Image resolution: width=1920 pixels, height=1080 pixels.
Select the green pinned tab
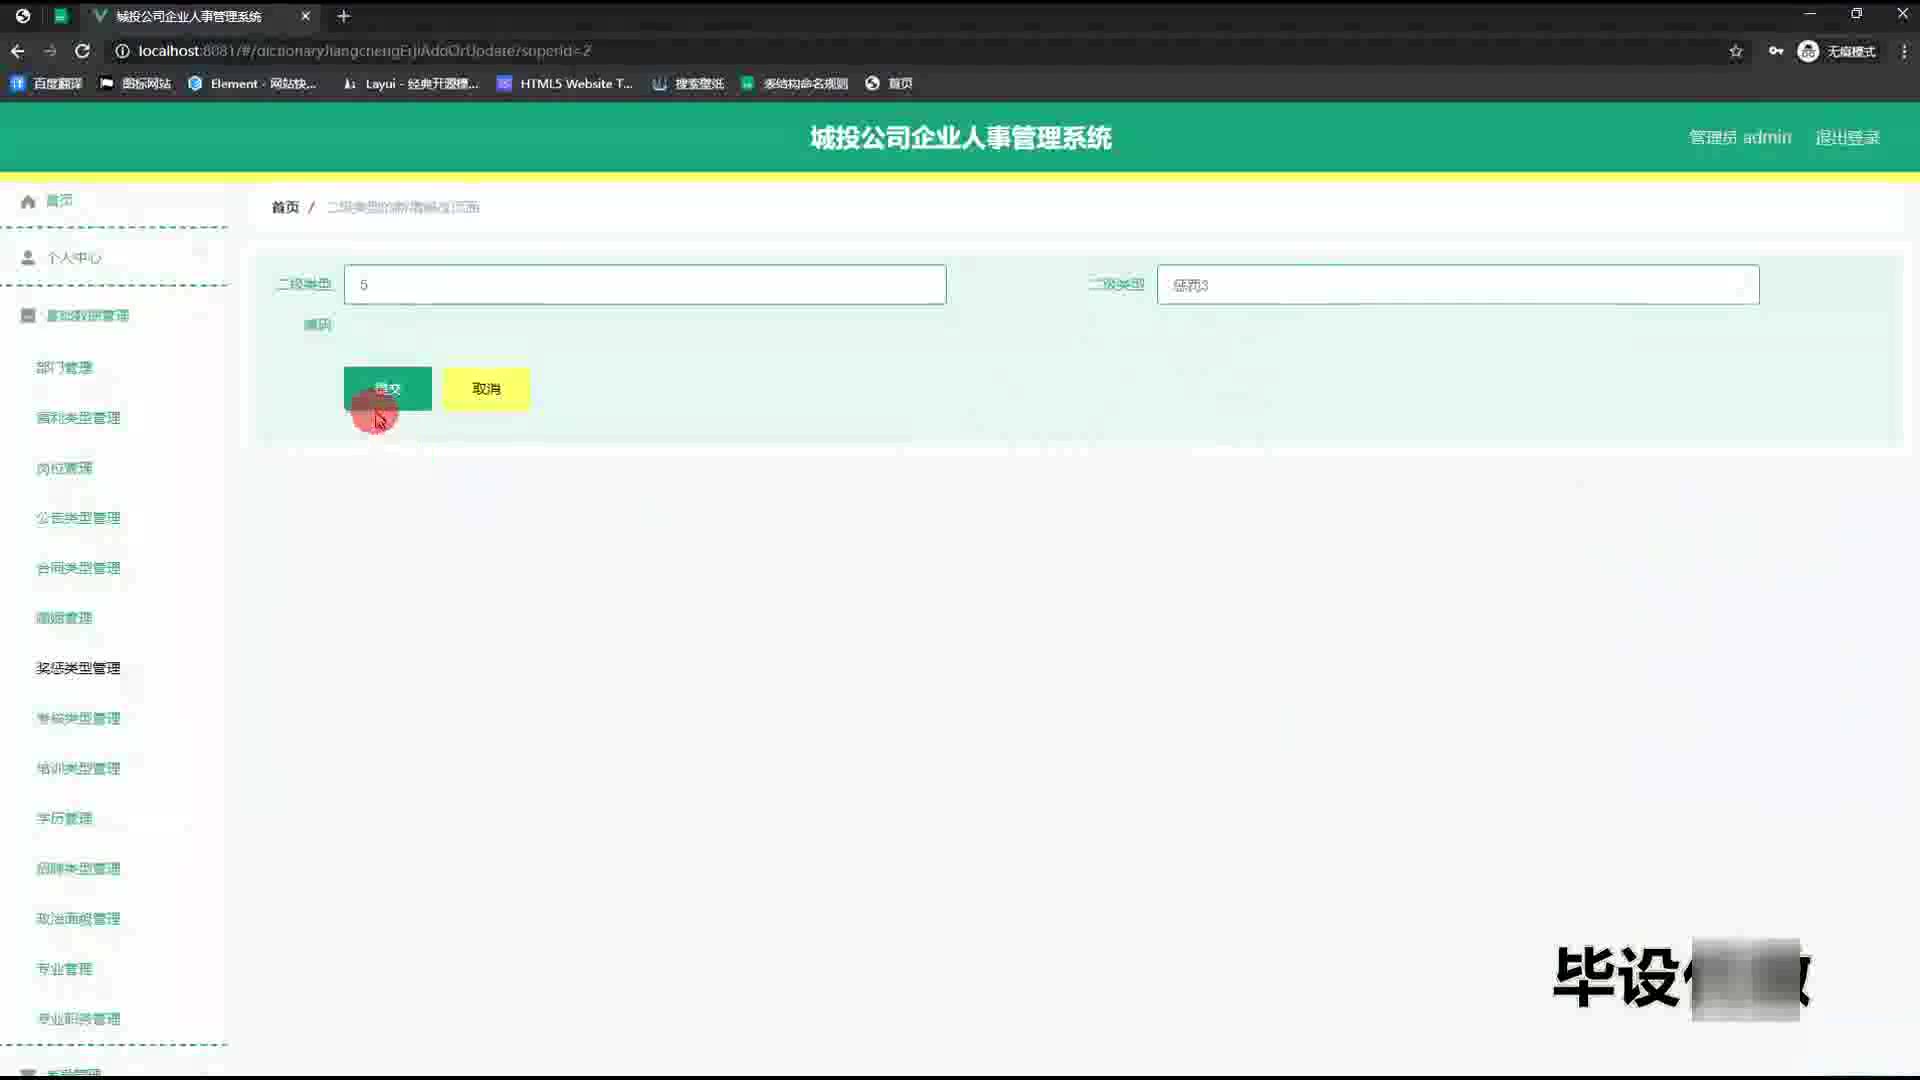click(x=60, y=16)
